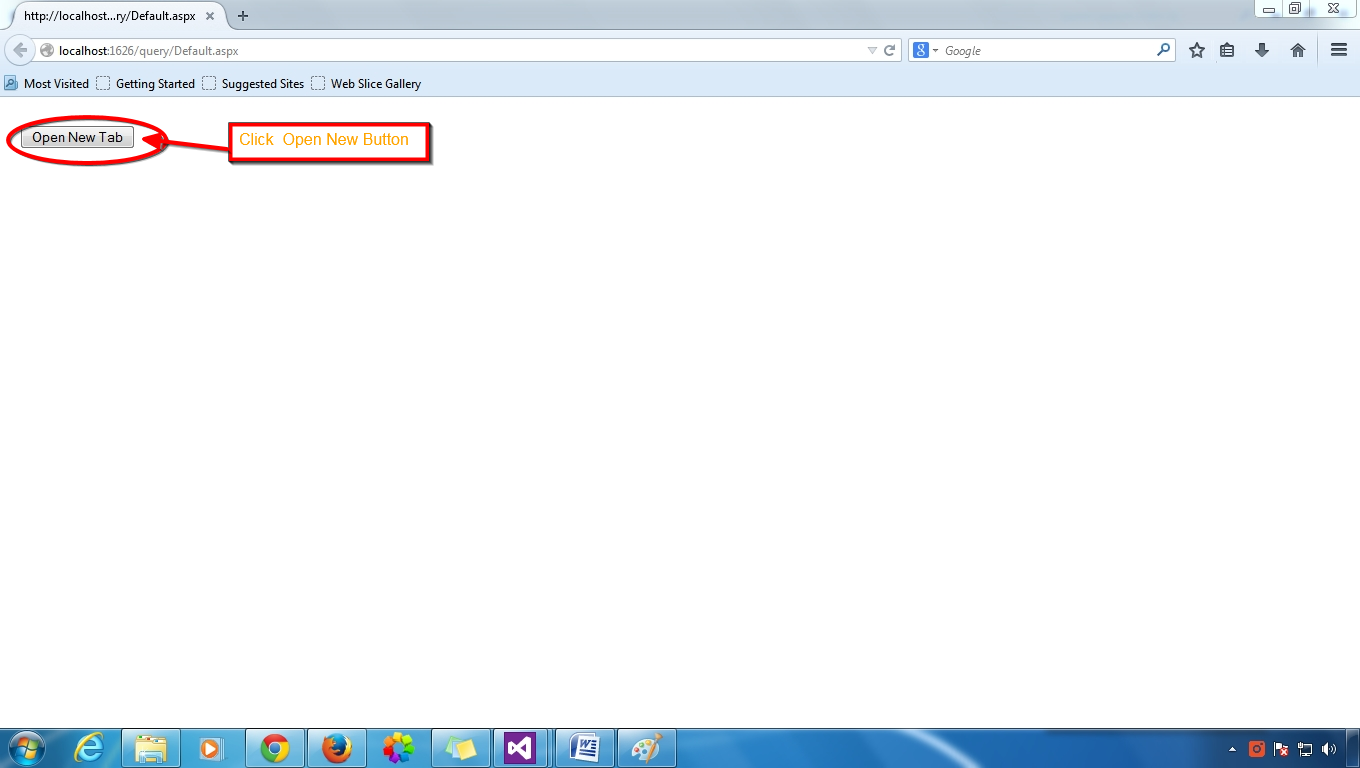1360x768 pixels.
Task: Open the Google search engine dropdown
Action: pyautogui.click(x=925, y=50)
